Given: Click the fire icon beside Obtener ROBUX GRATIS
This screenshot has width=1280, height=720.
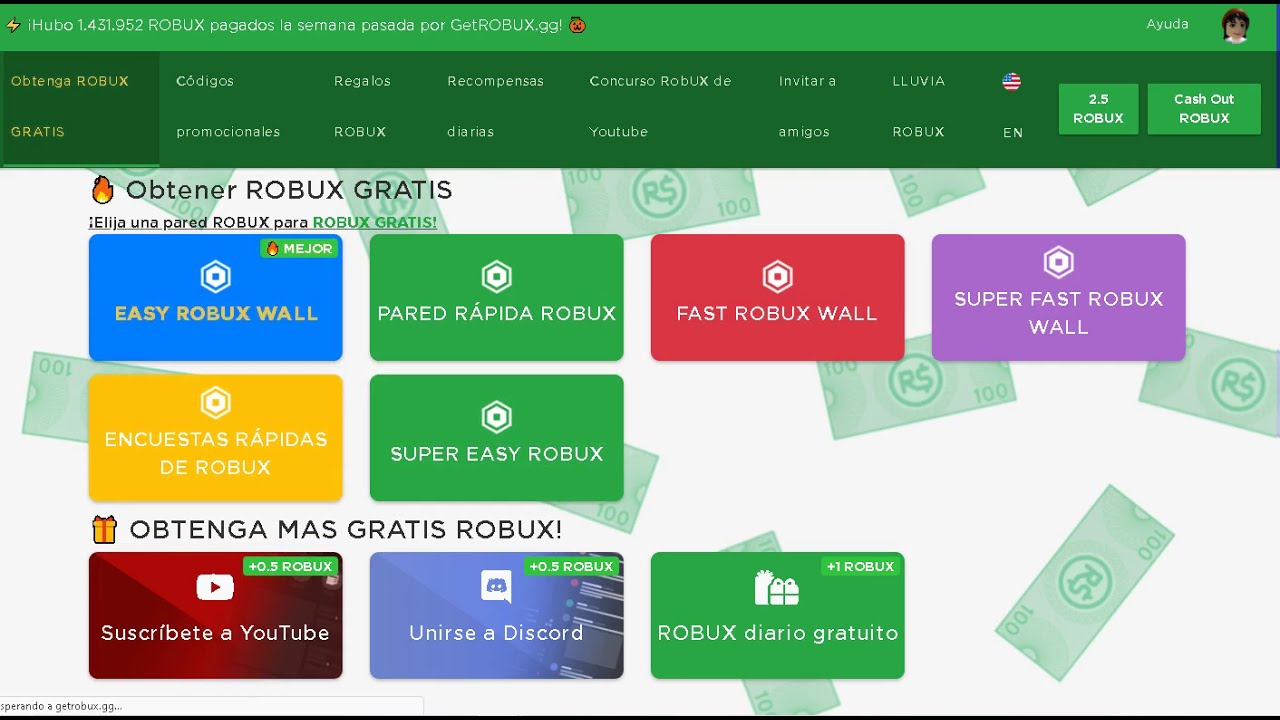Looking at the screenshot, I should point(102,189).
